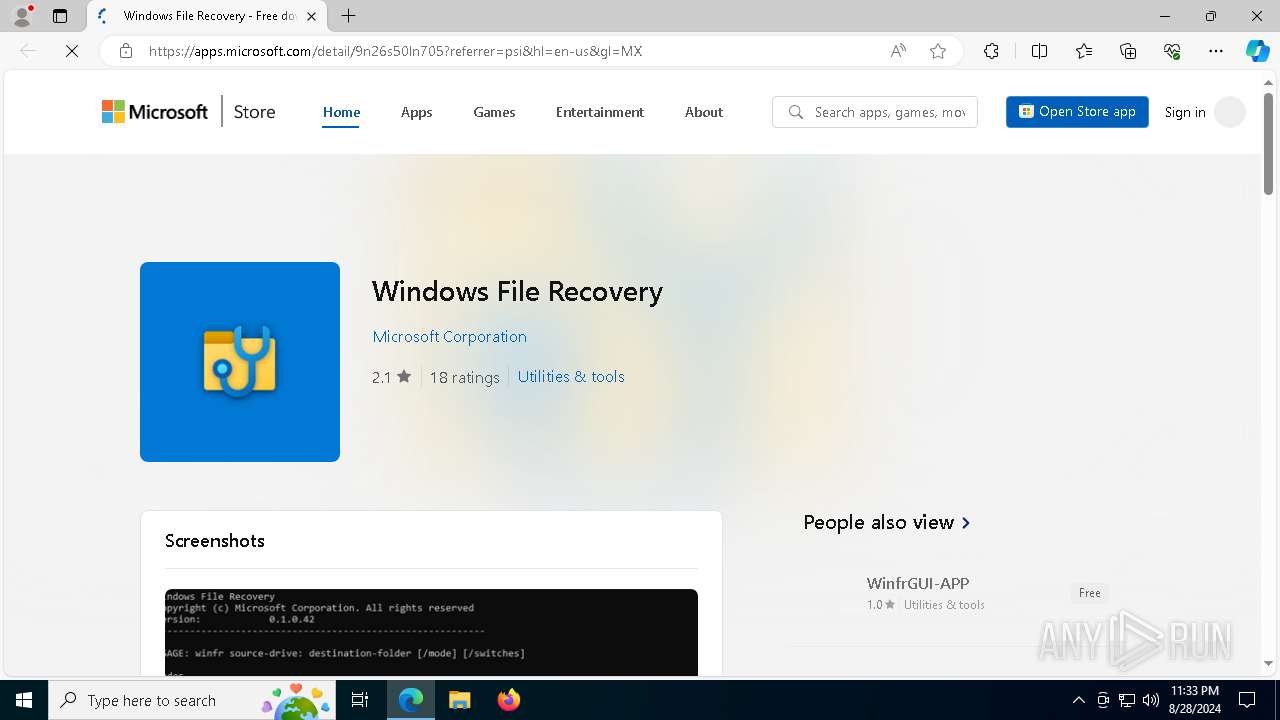Click the scrollbar down arrow

pyautogui.click(x=1268, y=663)
